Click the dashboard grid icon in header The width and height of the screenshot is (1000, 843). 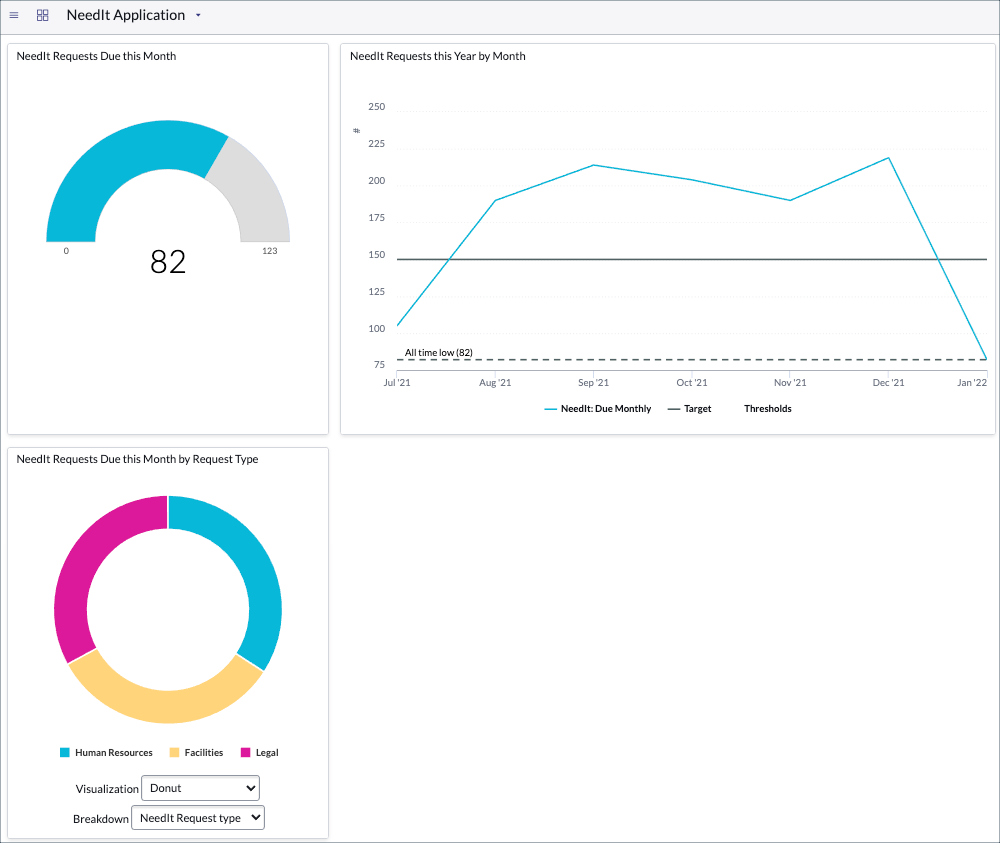pyautogui.click(x=41, y=14)
